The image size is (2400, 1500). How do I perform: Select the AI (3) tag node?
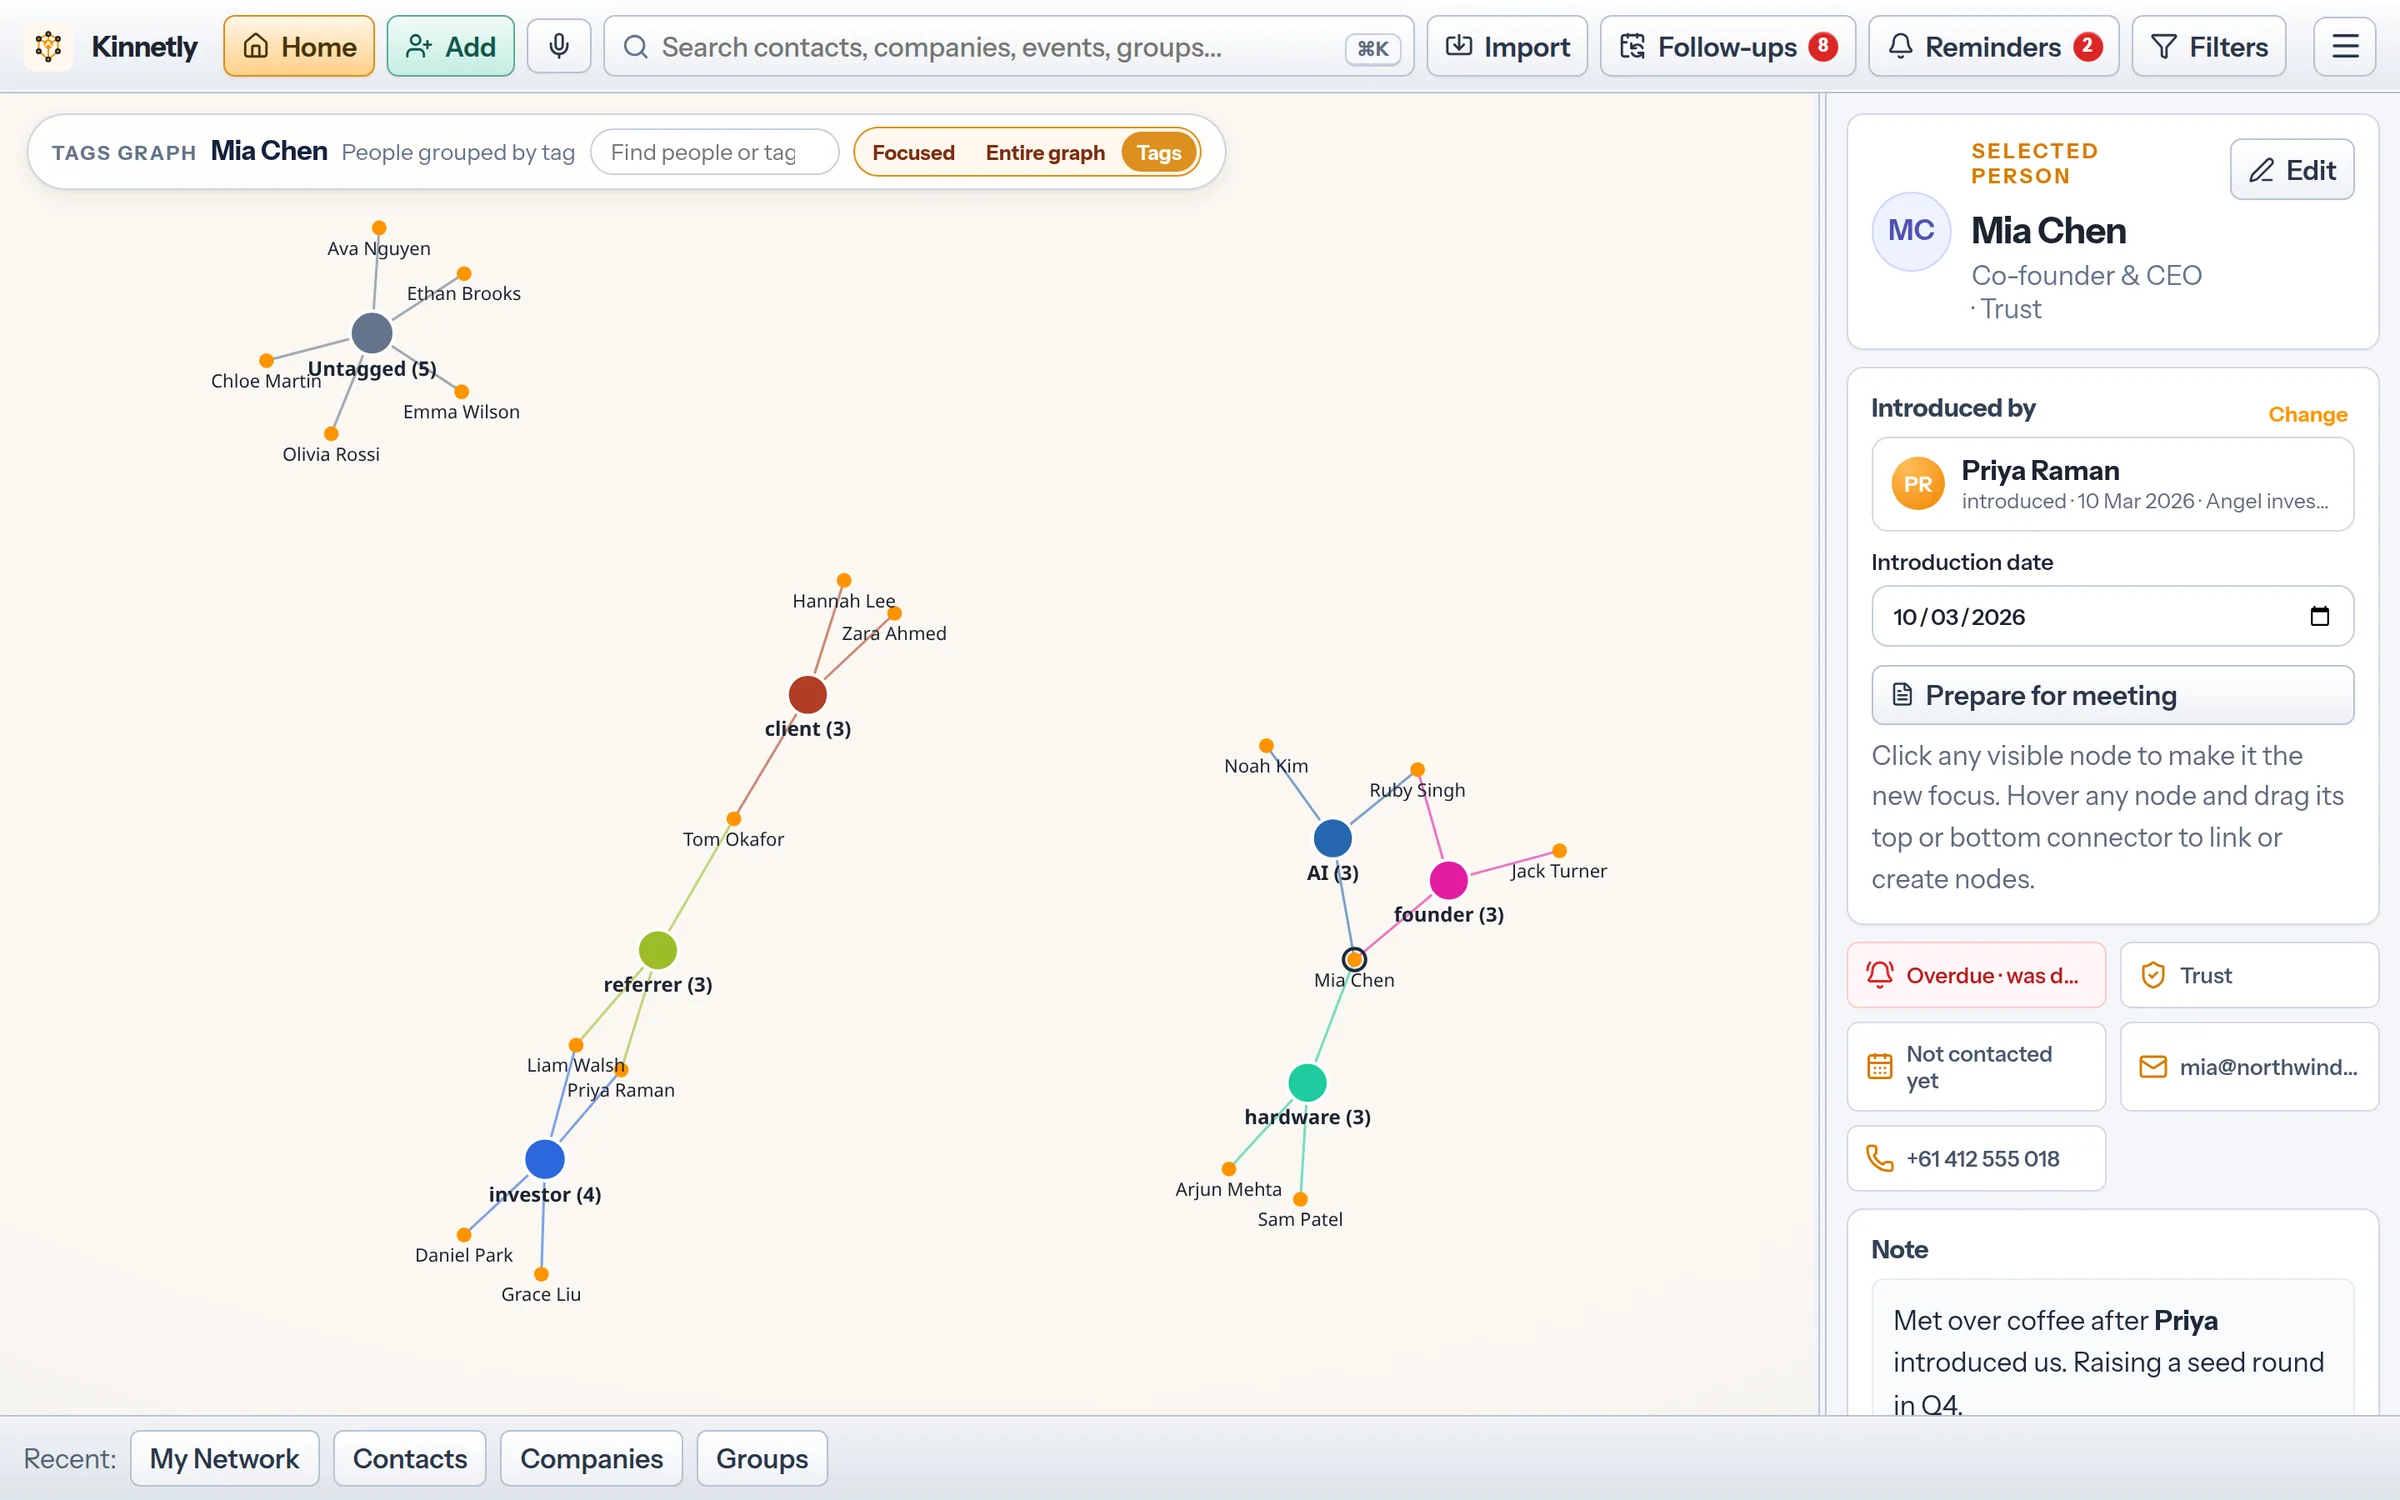(x=1332, y=838)
